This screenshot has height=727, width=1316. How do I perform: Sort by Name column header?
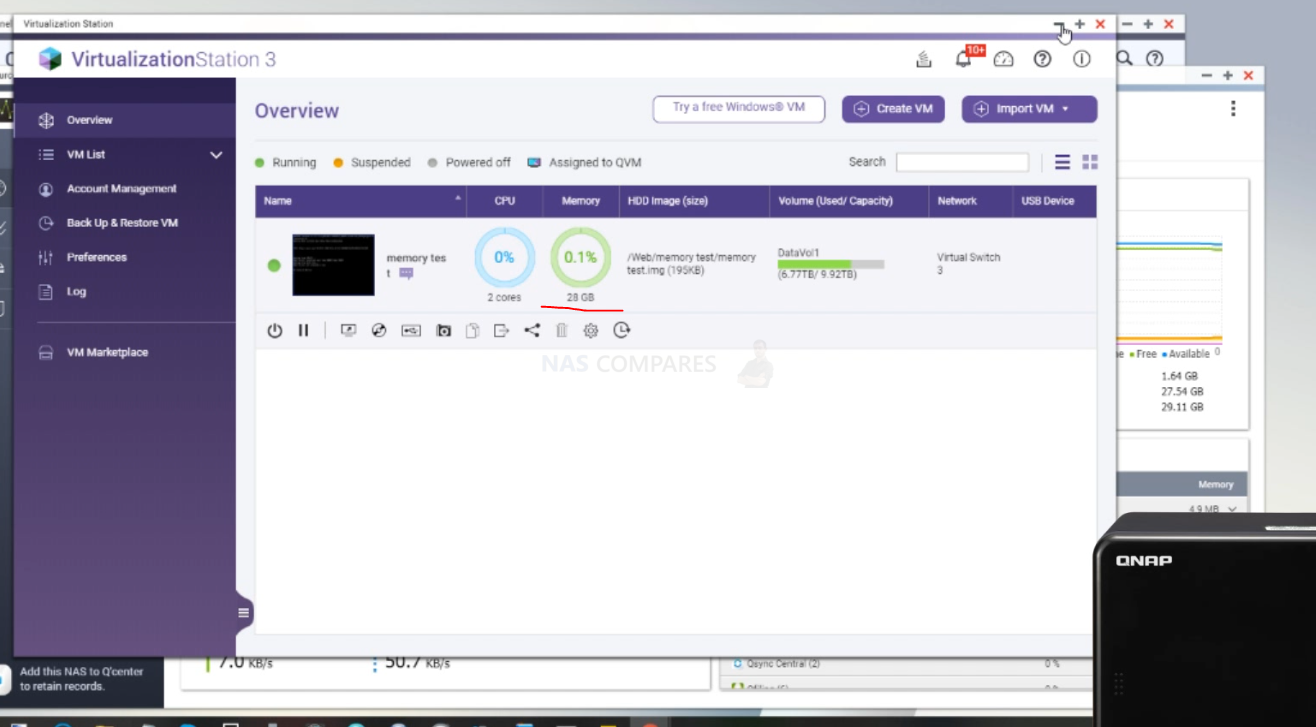pyautogui.click(x=360, y=201)
